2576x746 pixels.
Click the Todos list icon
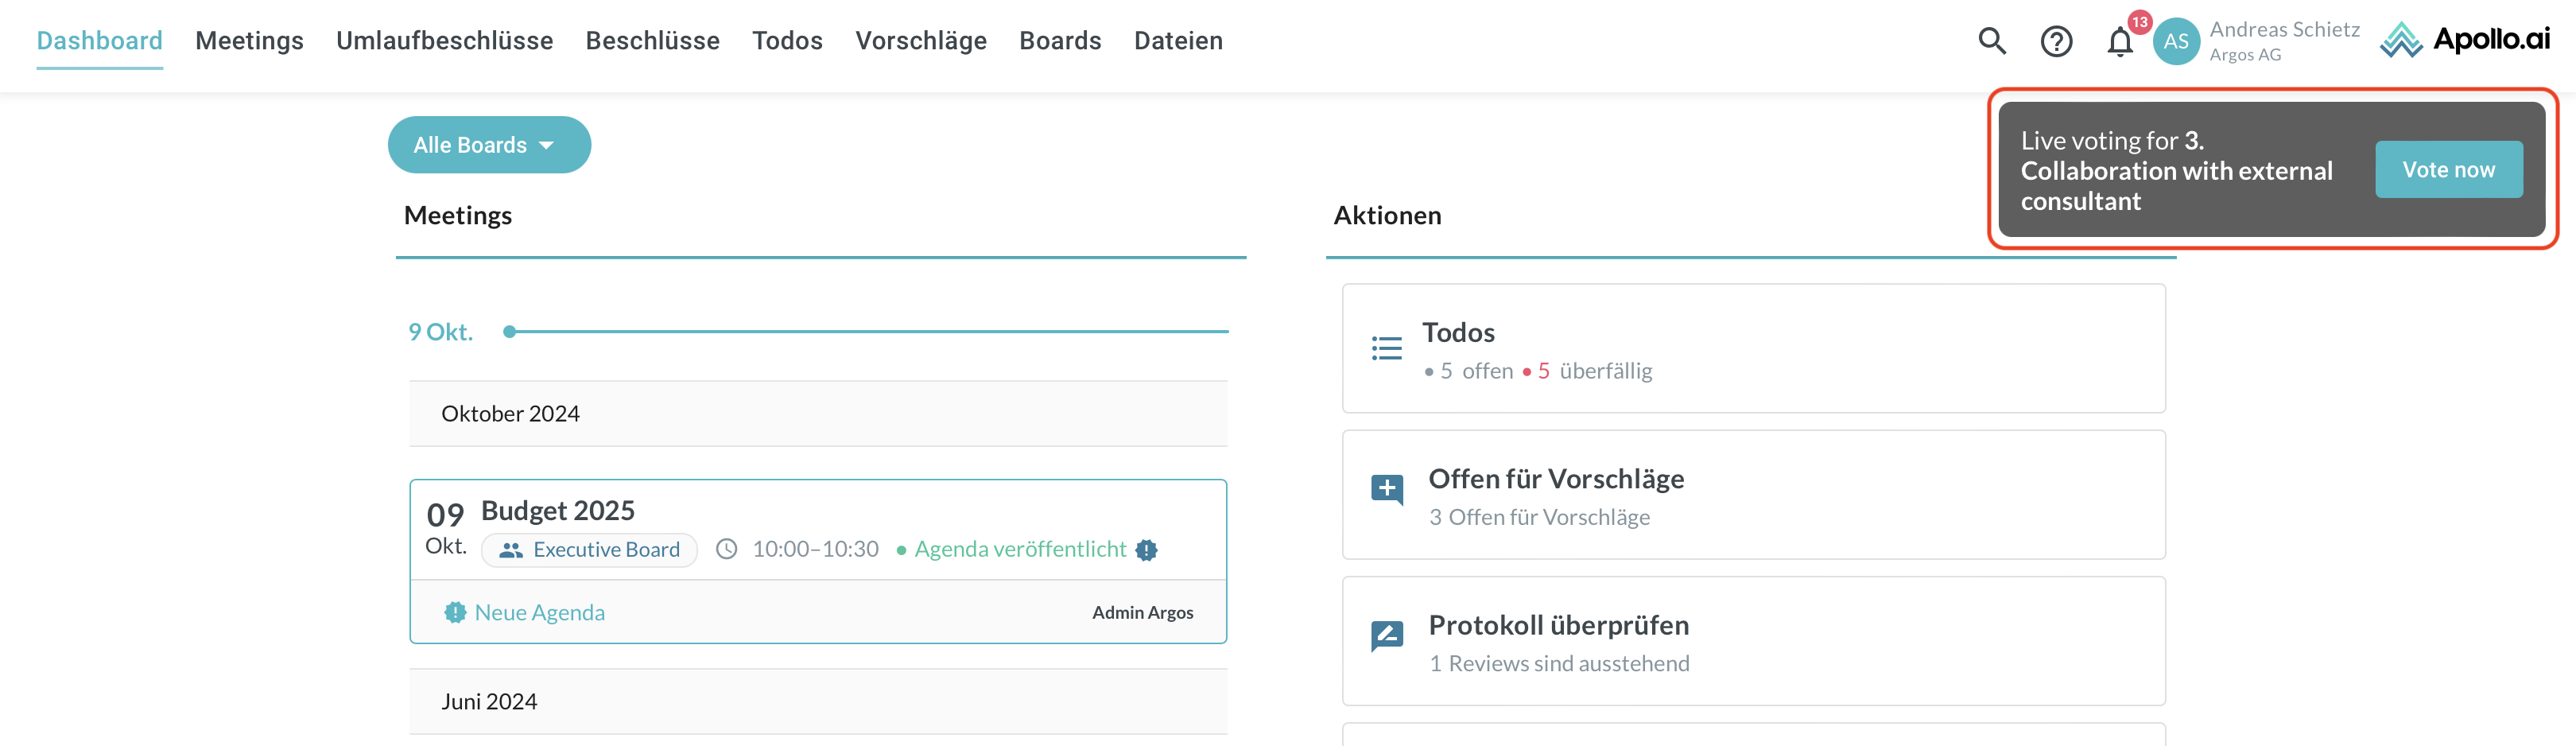[1386, 348]
